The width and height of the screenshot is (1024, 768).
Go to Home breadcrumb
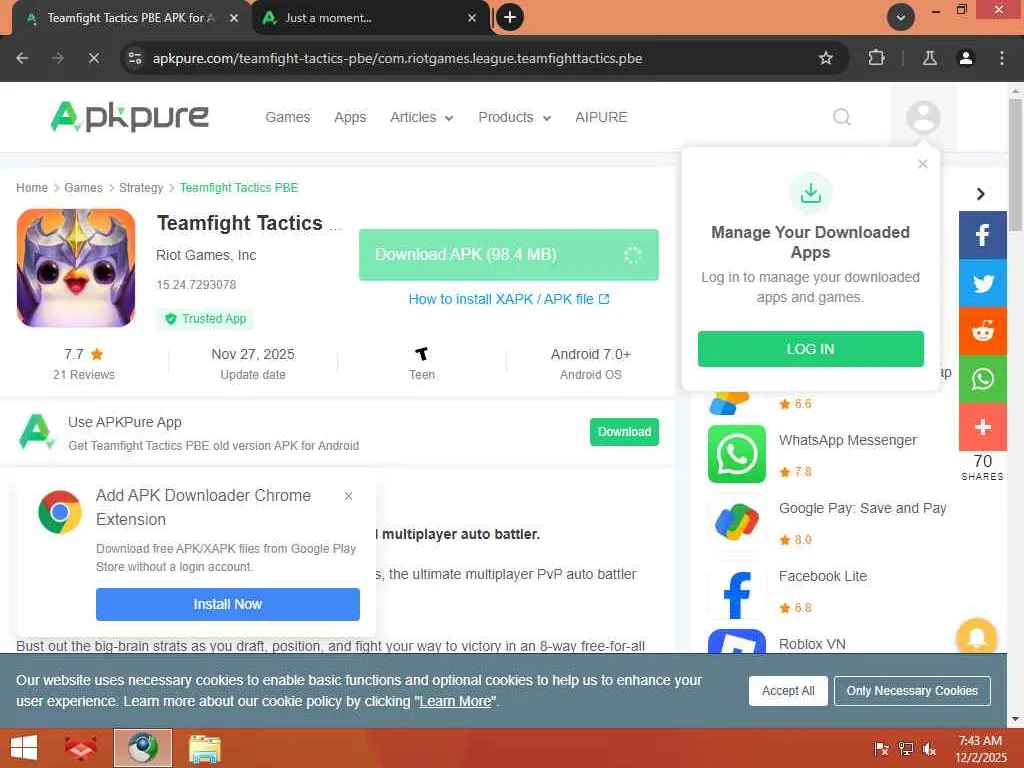click(x=32, y=187)
